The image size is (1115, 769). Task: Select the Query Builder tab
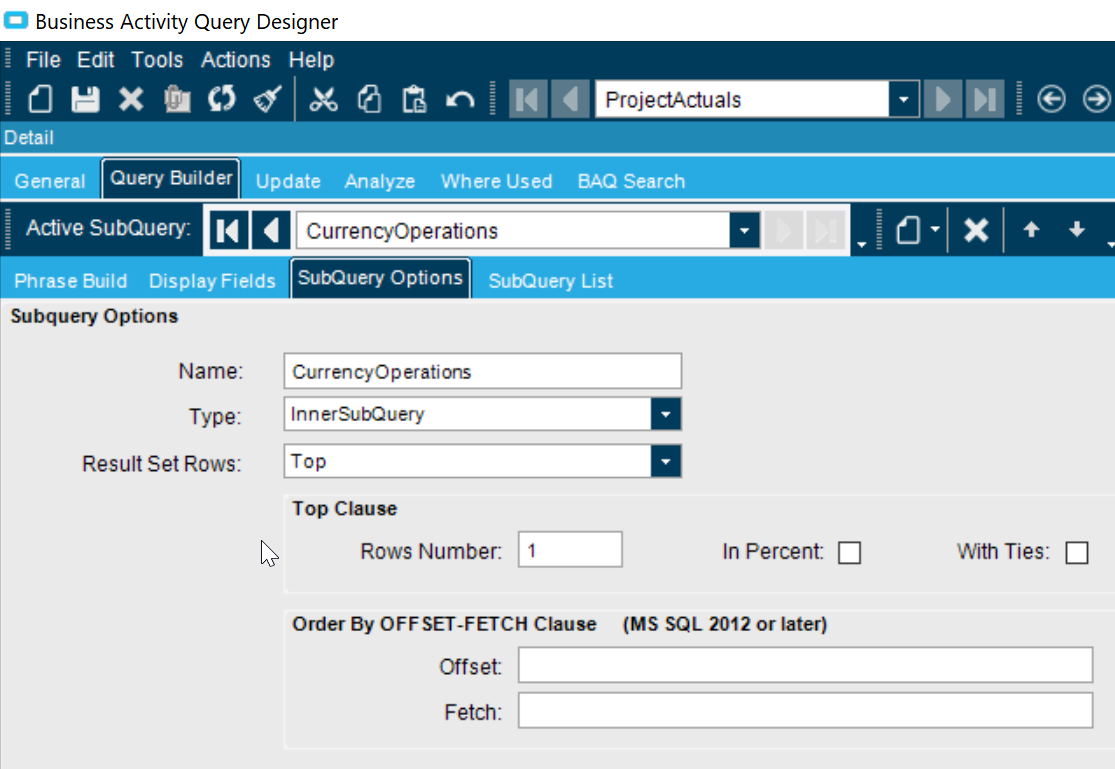171,178
